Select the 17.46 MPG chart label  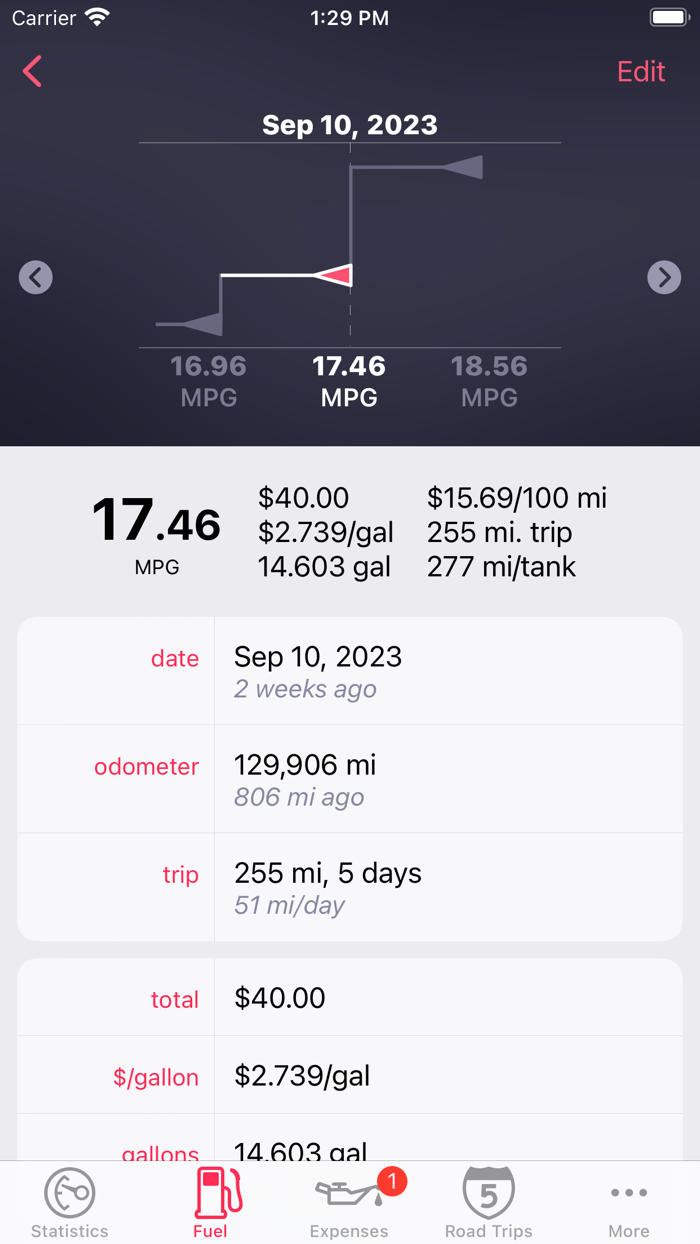(x=349, y=378)
